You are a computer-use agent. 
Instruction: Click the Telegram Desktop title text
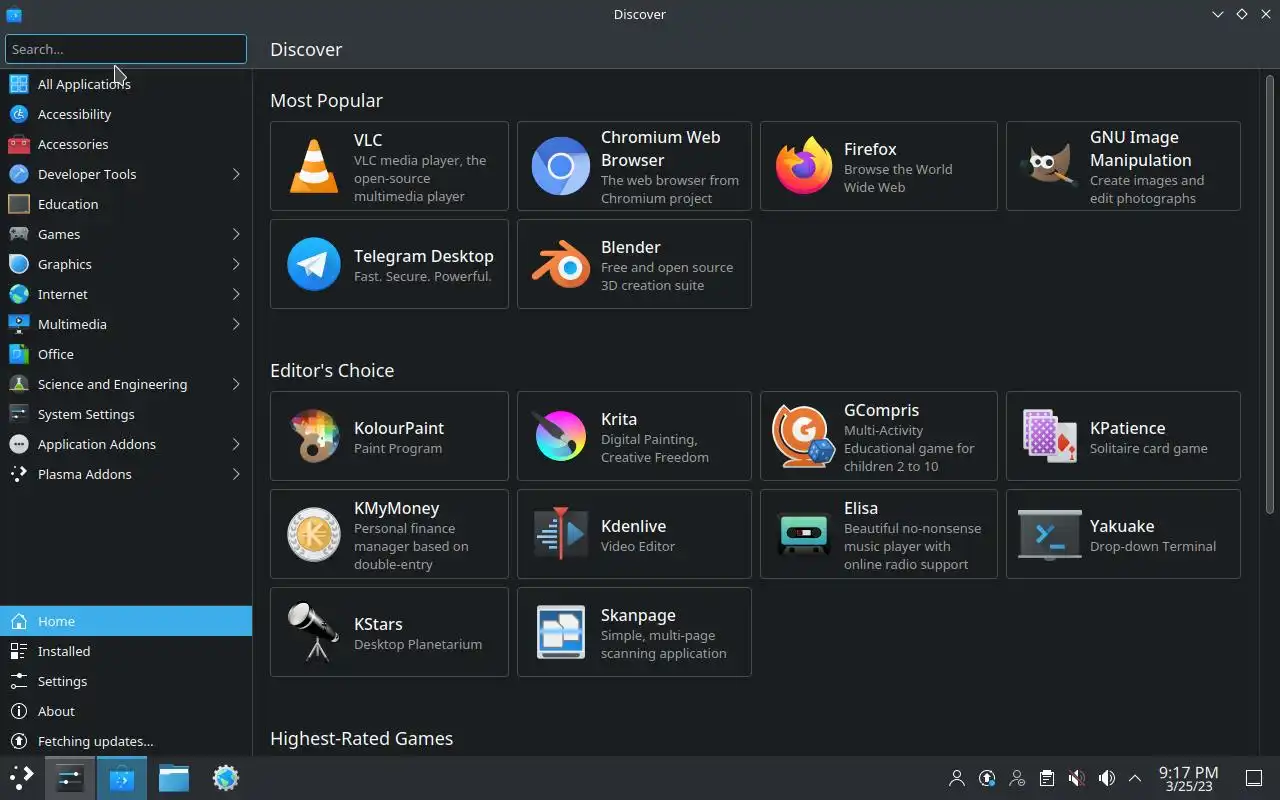click(424, 256)
